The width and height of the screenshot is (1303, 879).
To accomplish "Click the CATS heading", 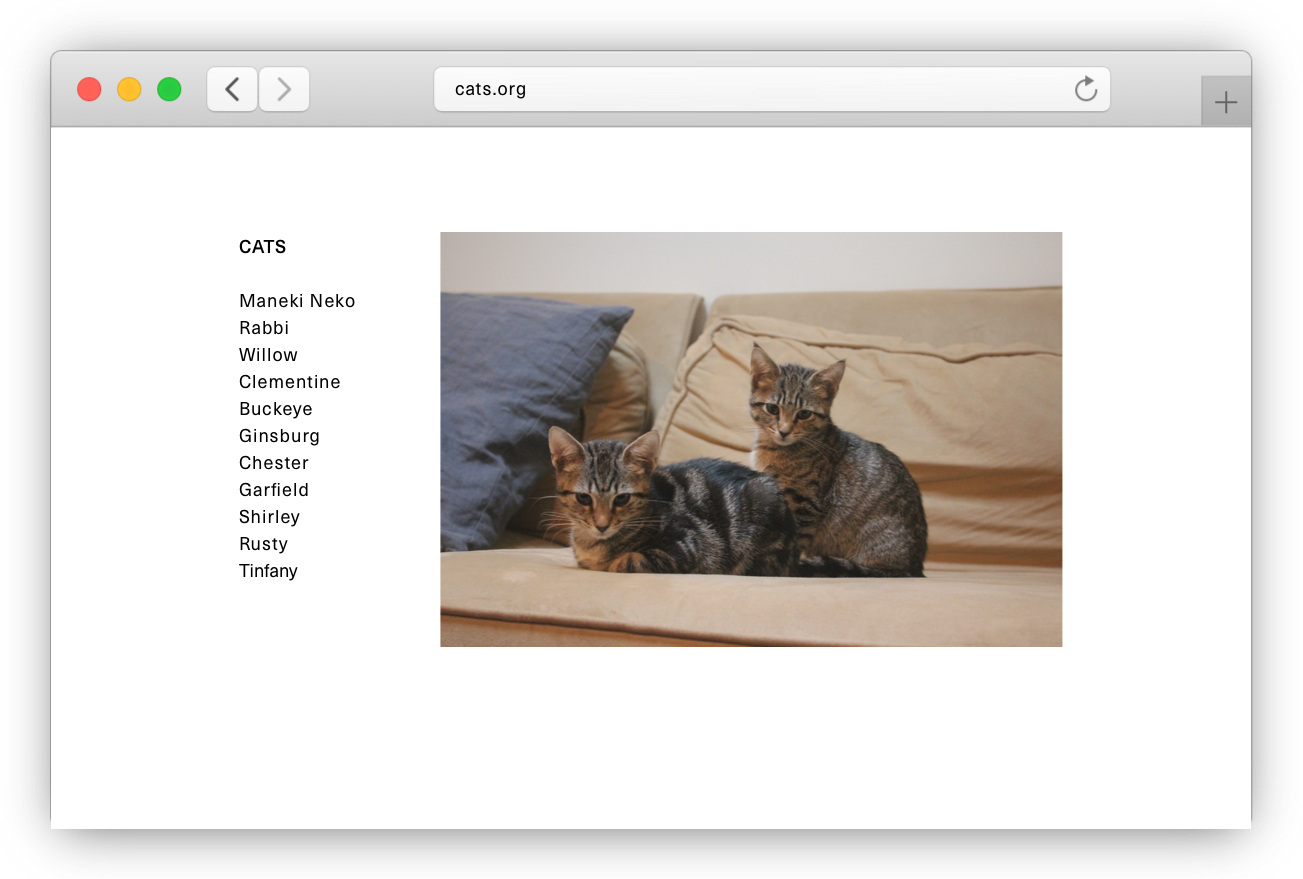I will (262, 247).
